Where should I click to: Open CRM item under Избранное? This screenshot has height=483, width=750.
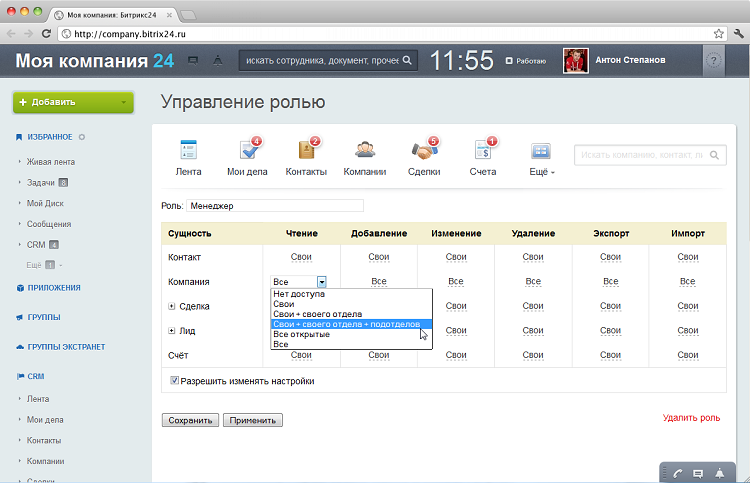(36, 245)
